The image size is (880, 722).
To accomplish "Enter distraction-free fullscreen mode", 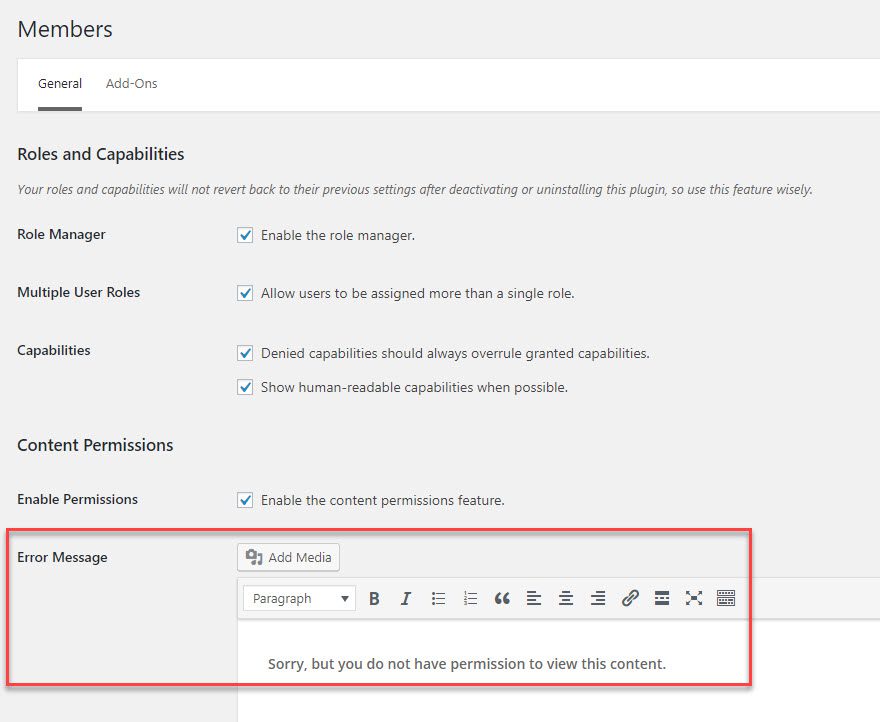I will coord(694,598).
